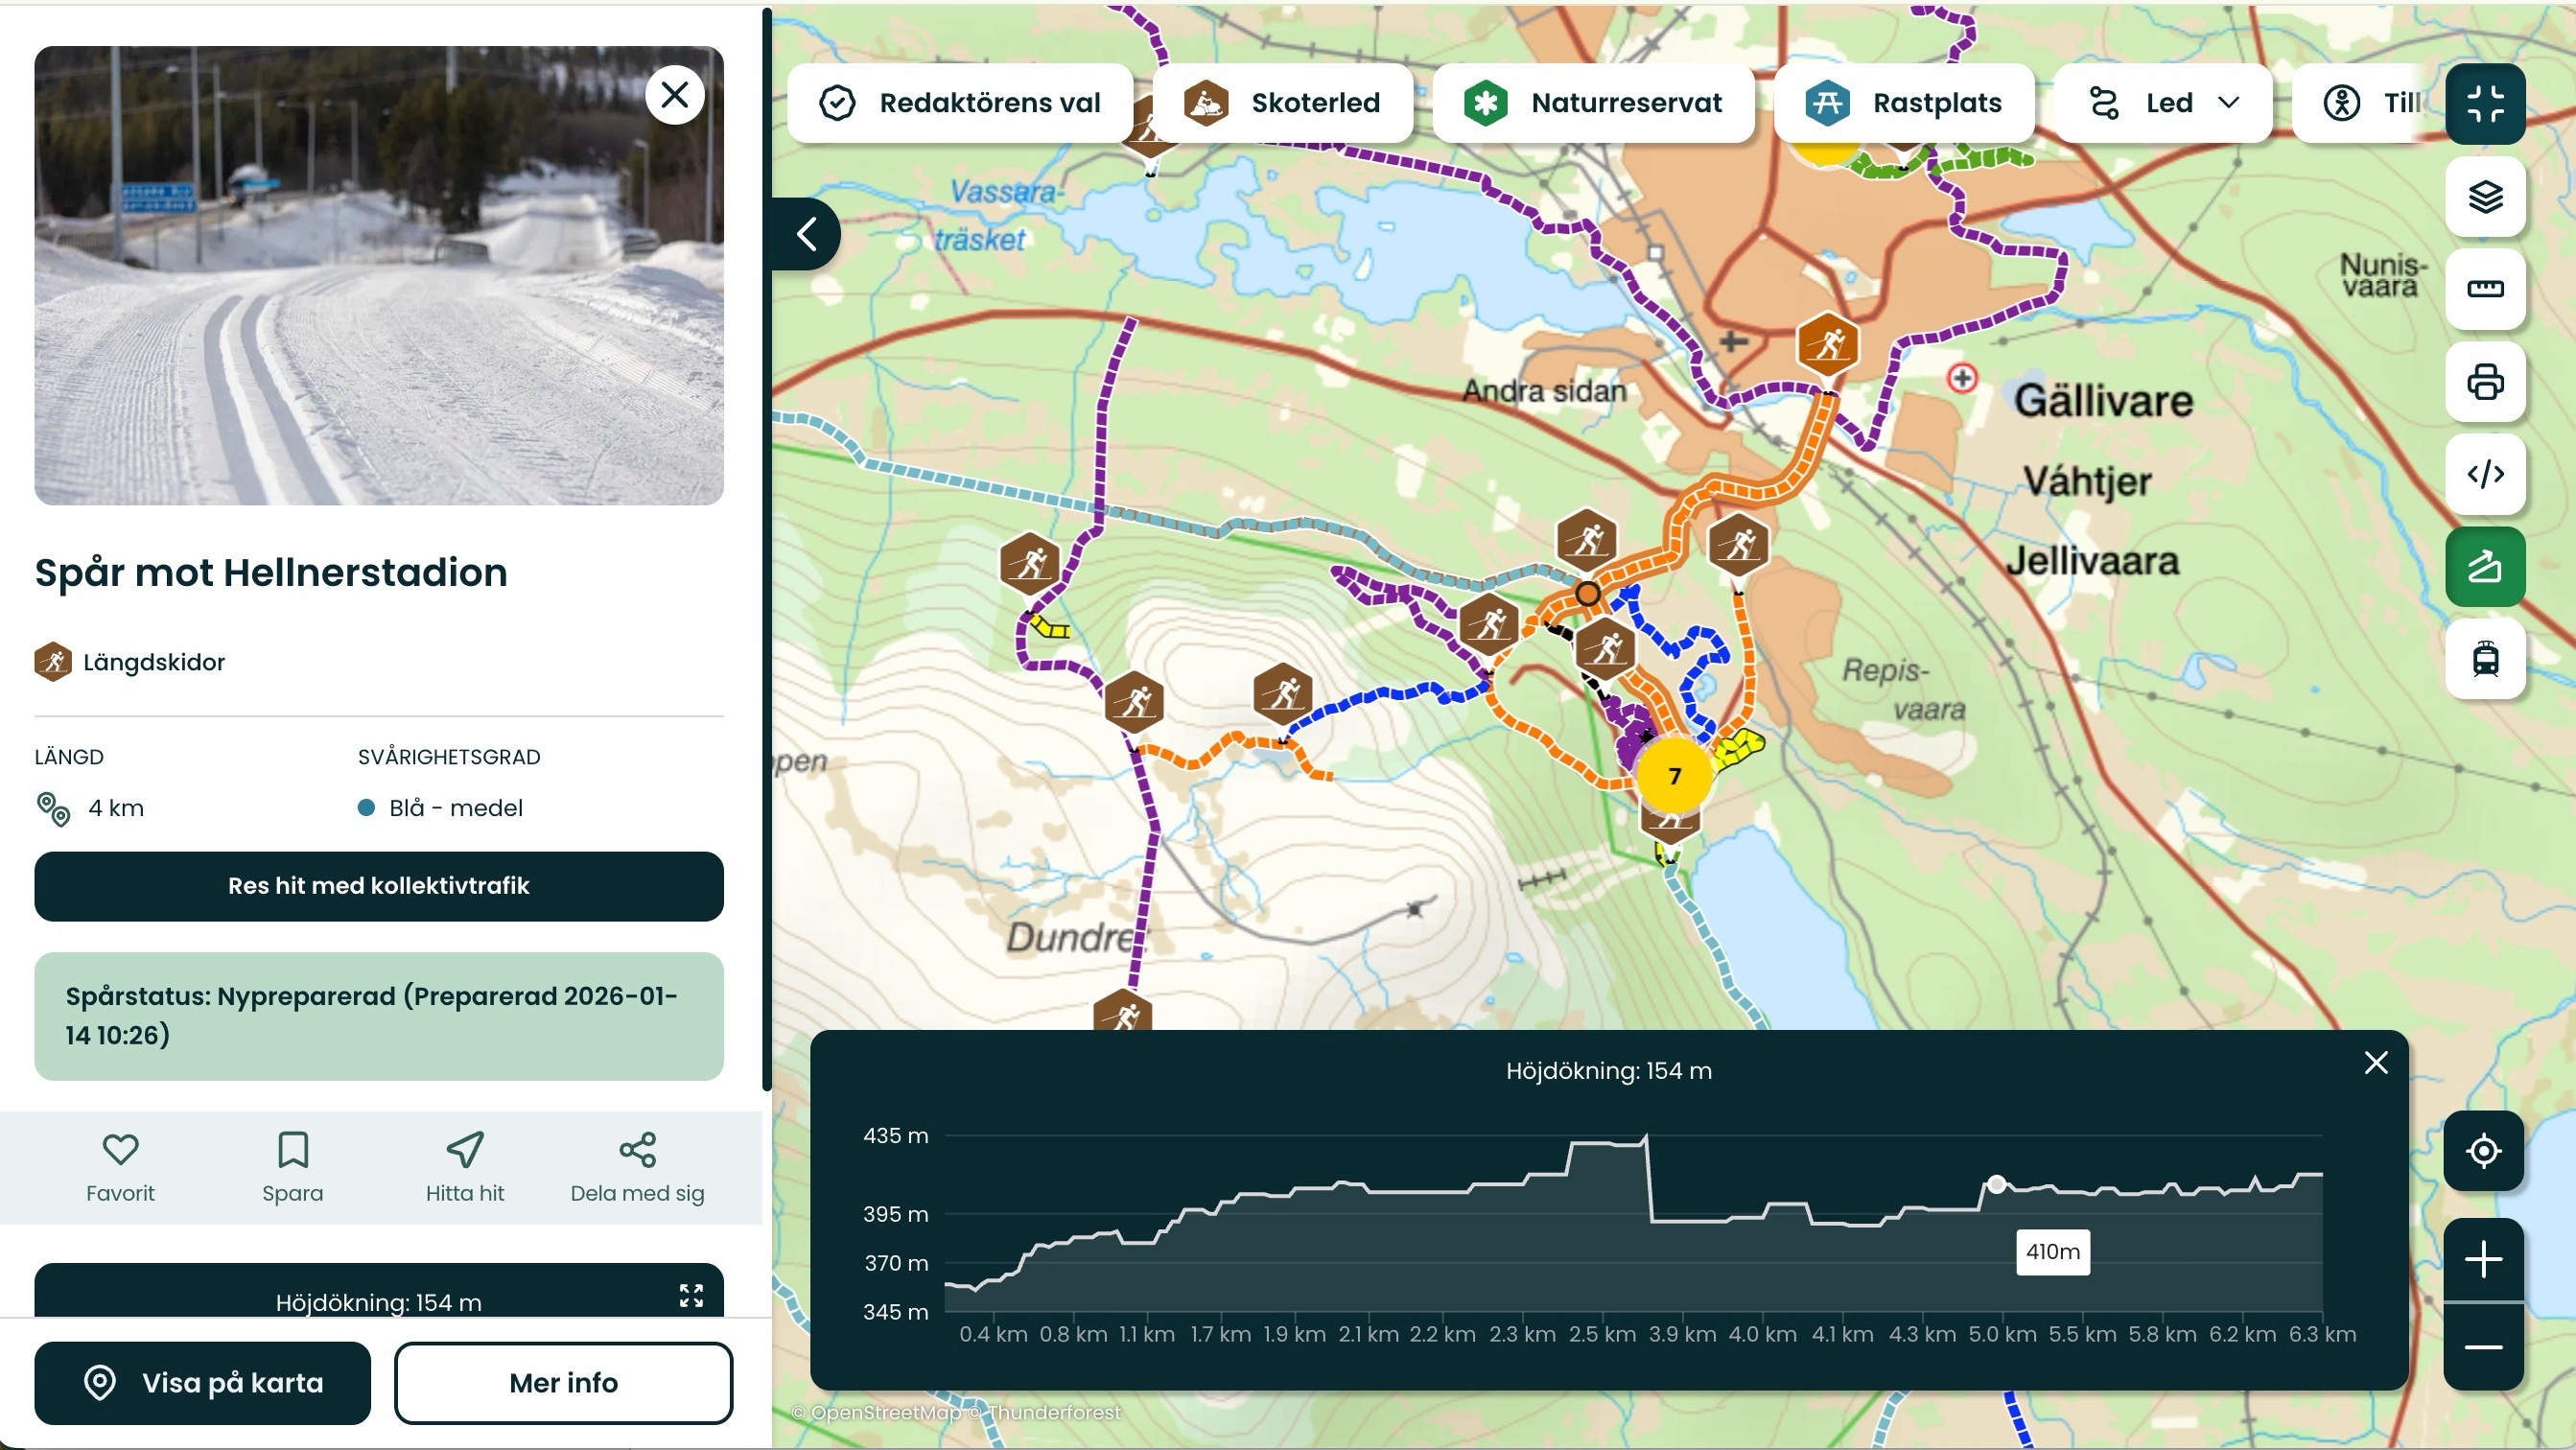Viewport: 2576px width, 1450px height.
Task: Toggle the green elevation profile button
Action: 2485,567
